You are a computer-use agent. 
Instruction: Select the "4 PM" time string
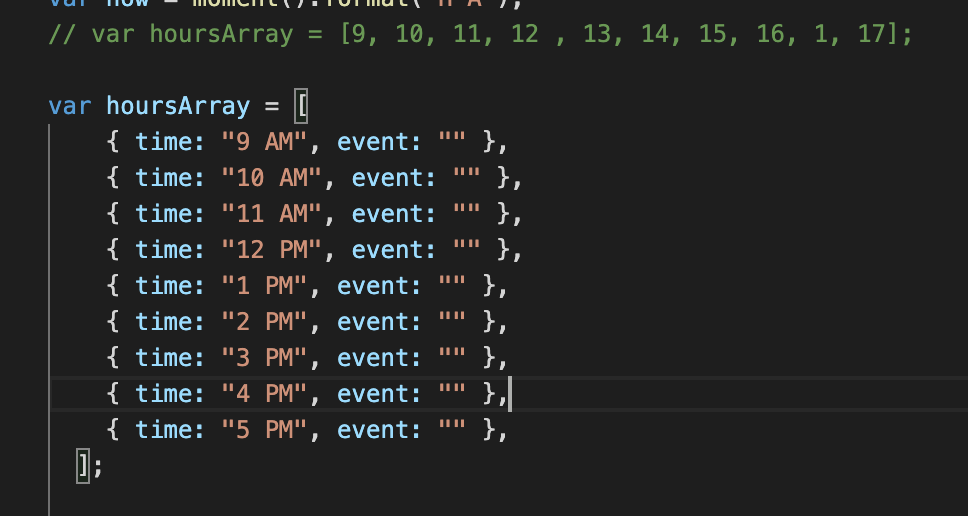[264, 393]
